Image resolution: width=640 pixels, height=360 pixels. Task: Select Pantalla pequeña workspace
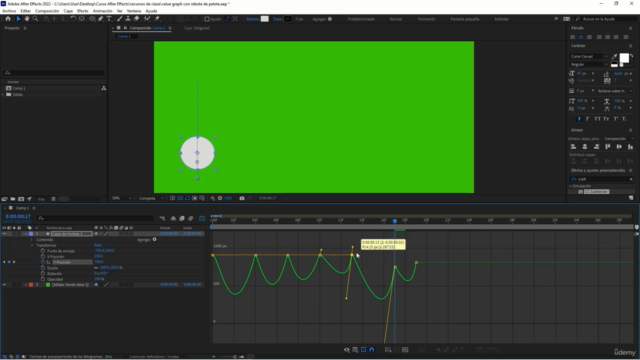(x=464, y=19)
